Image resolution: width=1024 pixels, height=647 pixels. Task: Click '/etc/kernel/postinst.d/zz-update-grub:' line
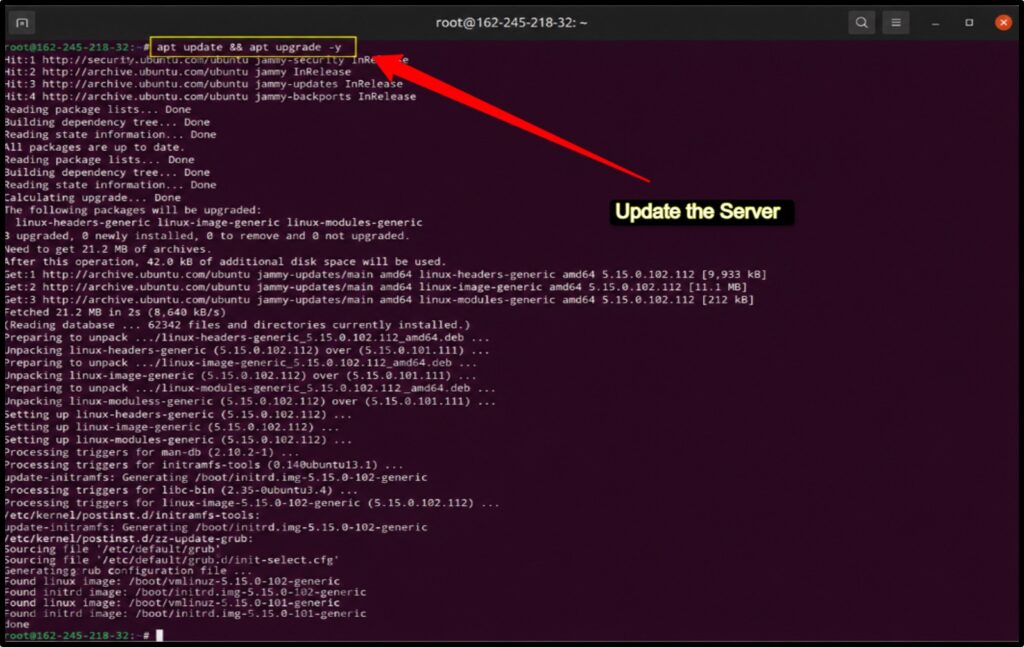click(x=129, y=539)
